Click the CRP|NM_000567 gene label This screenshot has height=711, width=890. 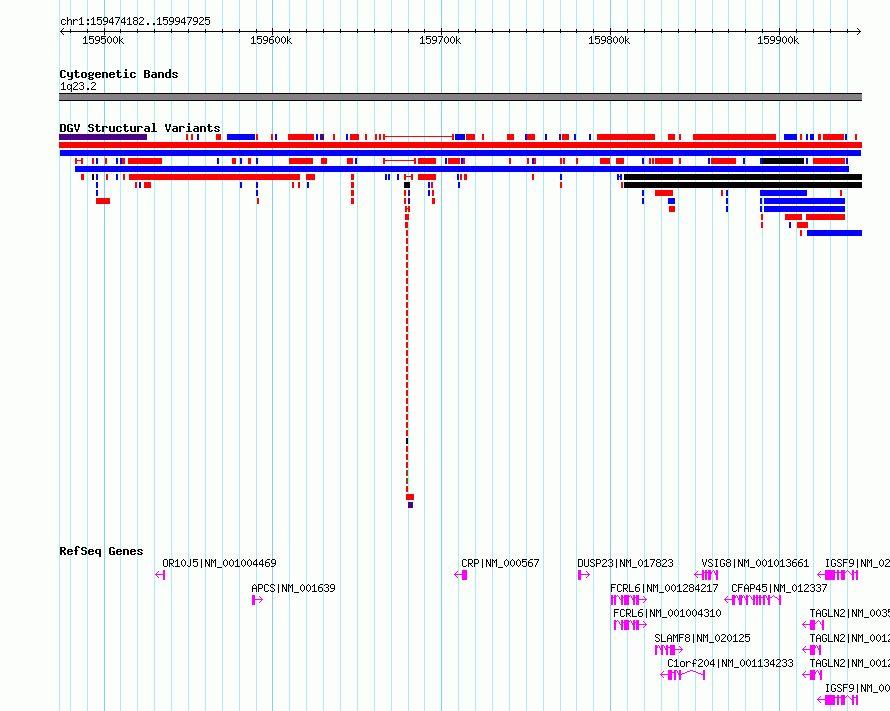click(x=500, y=563)
